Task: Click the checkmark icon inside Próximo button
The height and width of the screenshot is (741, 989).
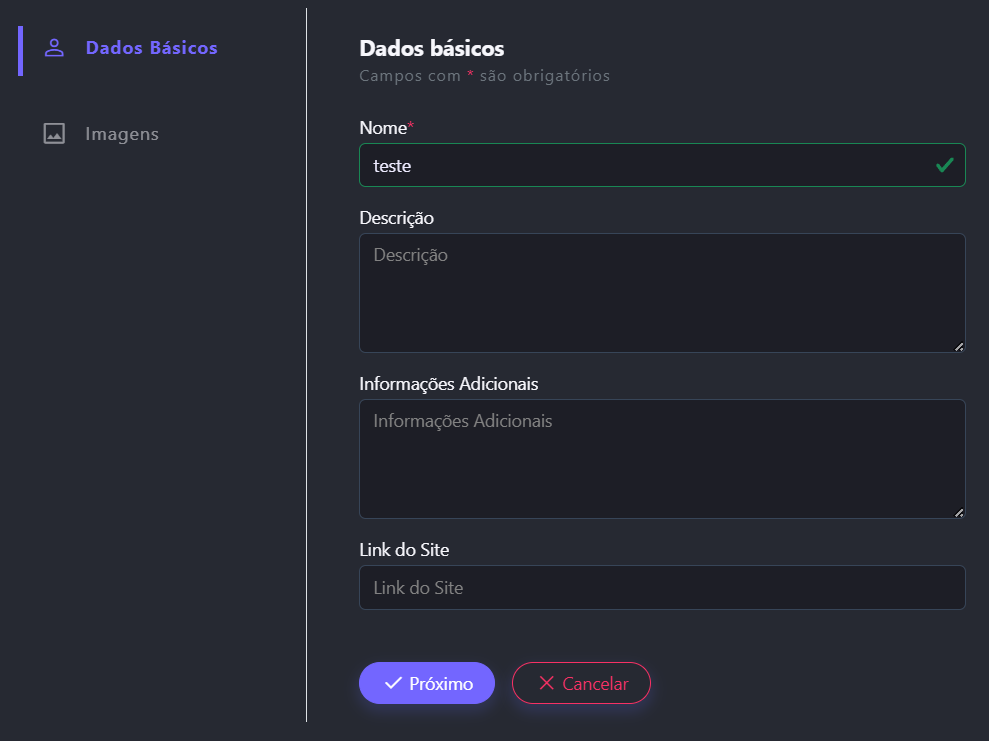Action: click(393, 683)
